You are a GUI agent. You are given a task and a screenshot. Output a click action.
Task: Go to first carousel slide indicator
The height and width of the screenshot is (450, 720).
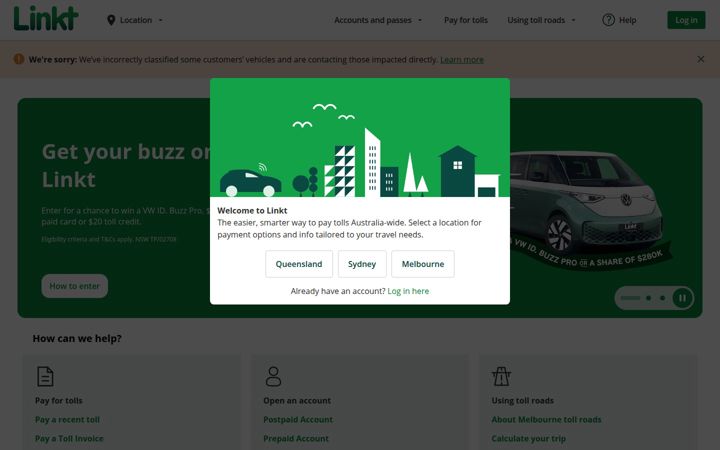point(630,298)
